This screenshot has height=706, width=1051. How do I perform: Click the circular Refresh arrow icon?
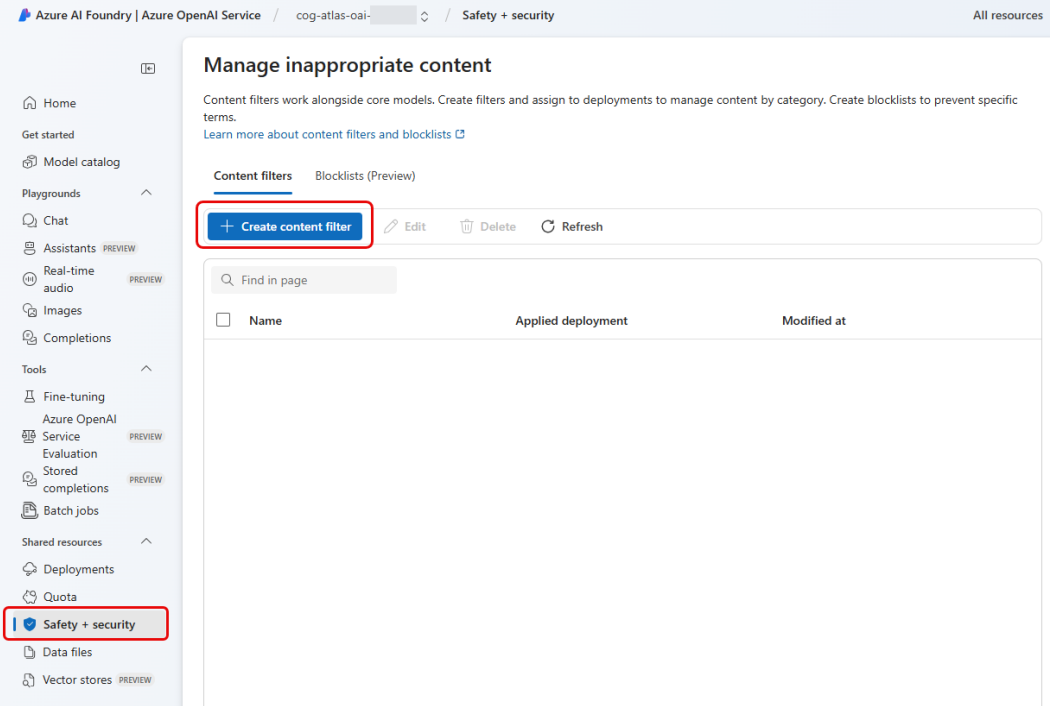[x=548, y=227]
